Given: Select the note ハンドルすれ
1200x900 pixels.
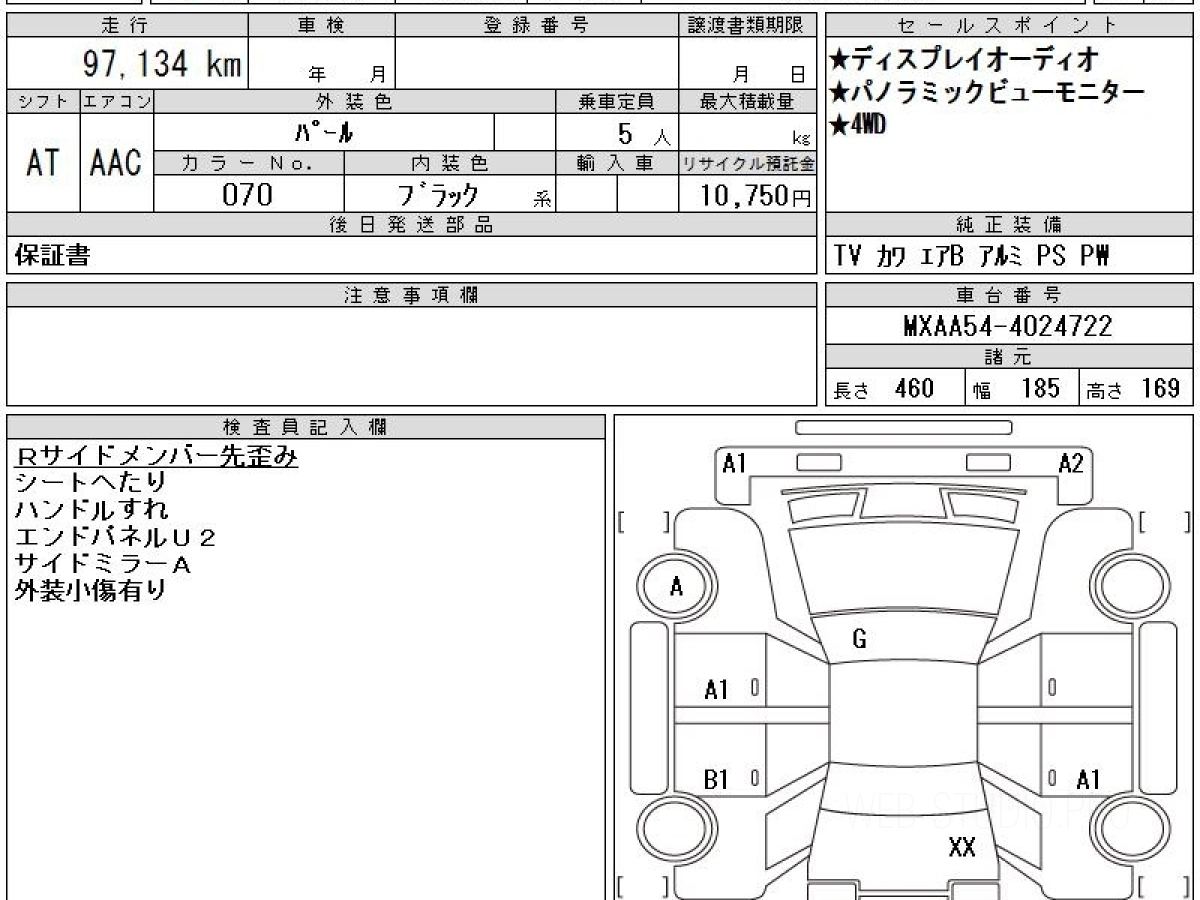Looking at the screenshot, I should pos(92,510).
